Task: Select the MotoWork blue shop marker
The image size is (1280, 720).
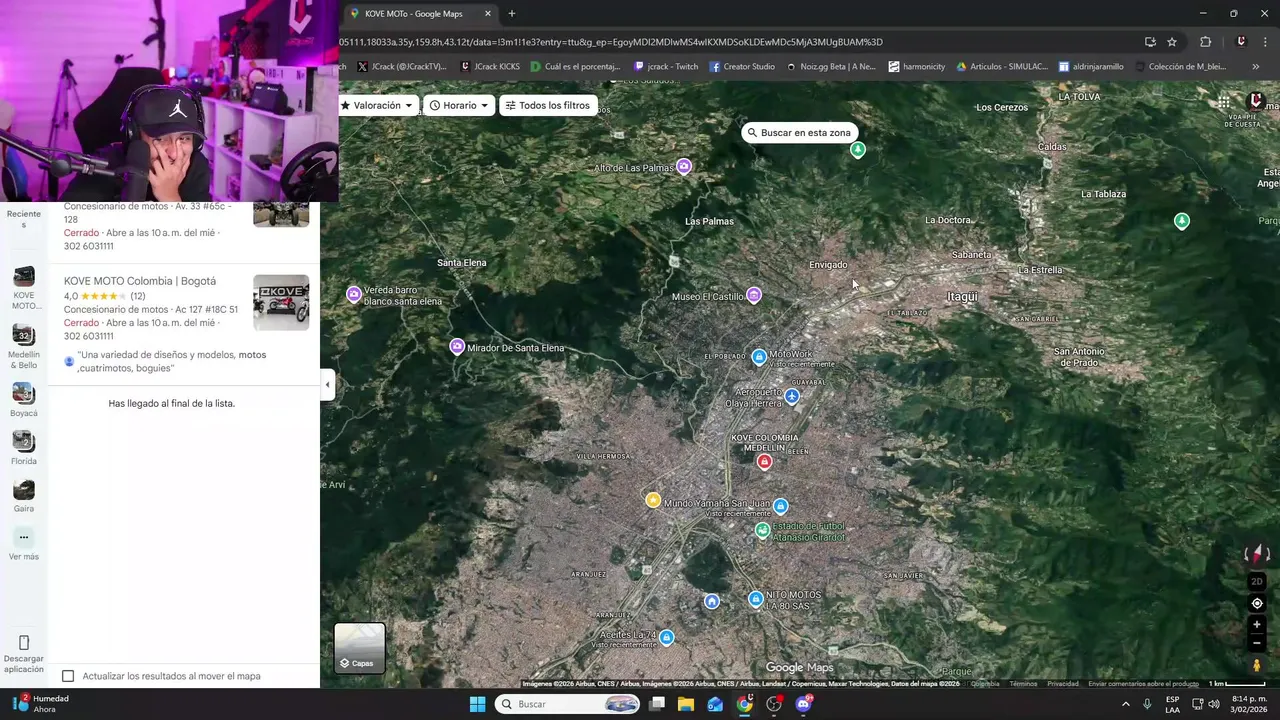Action: (759, 357)
